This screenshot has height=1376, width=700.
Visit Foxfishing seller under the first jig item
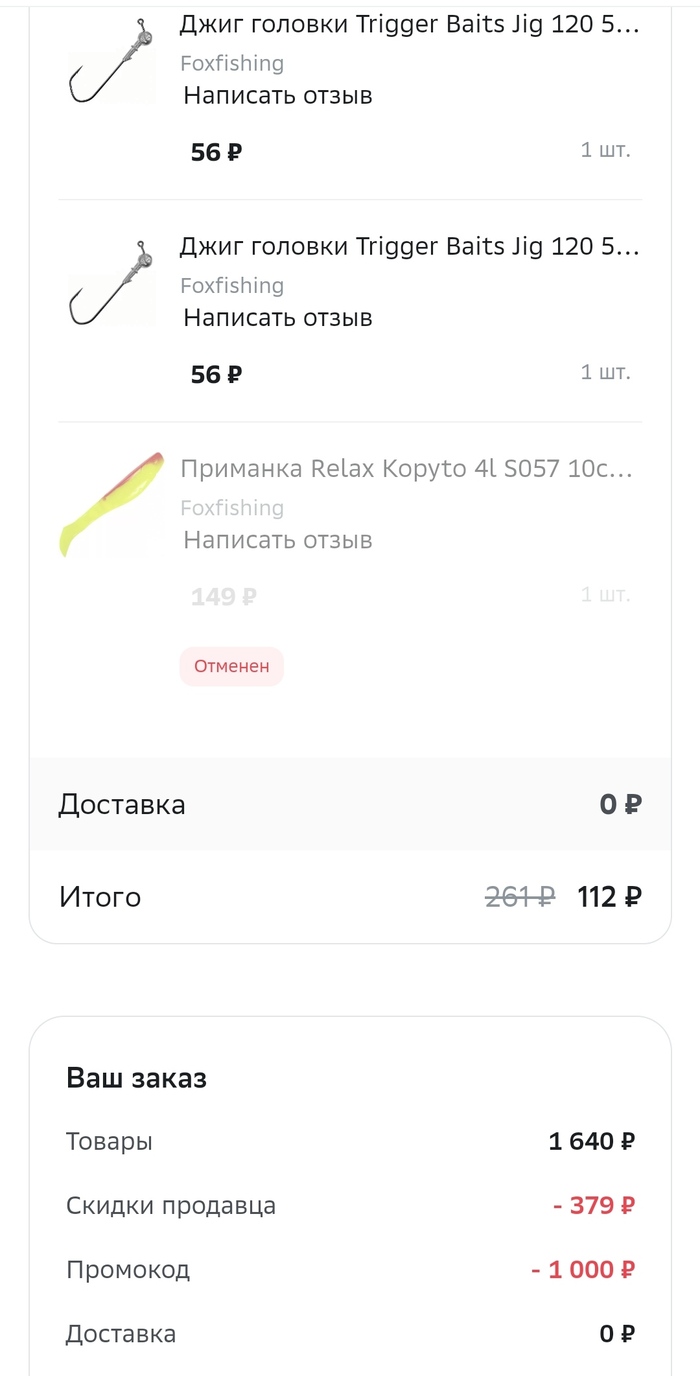coord(232,64)
